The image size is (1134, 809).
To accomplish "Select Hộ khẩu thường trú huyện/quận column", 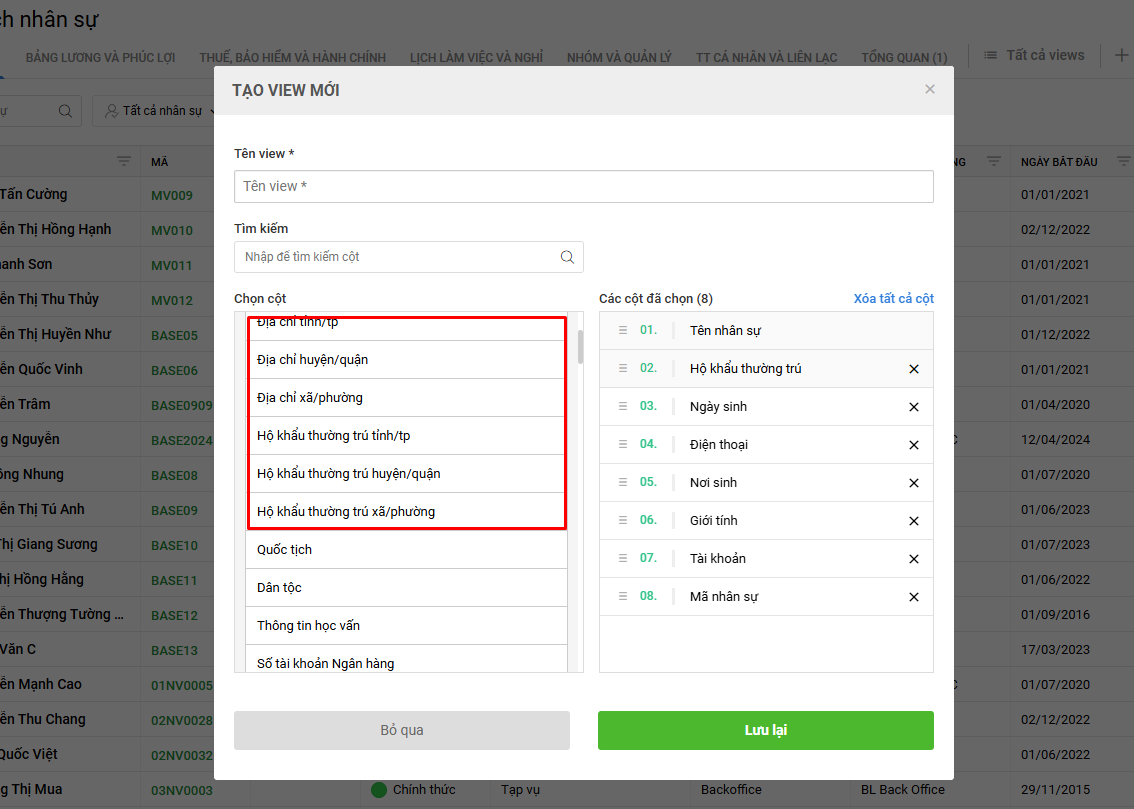I will coord(406,474).
